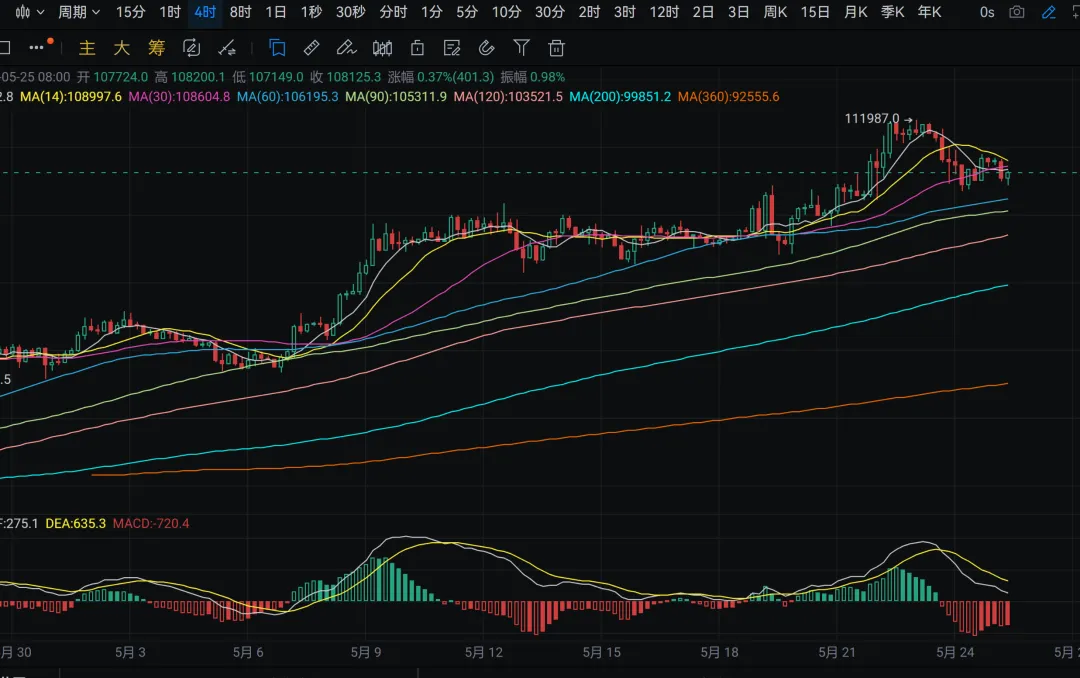Choose the 30秒 interval

tap(351, 12)
